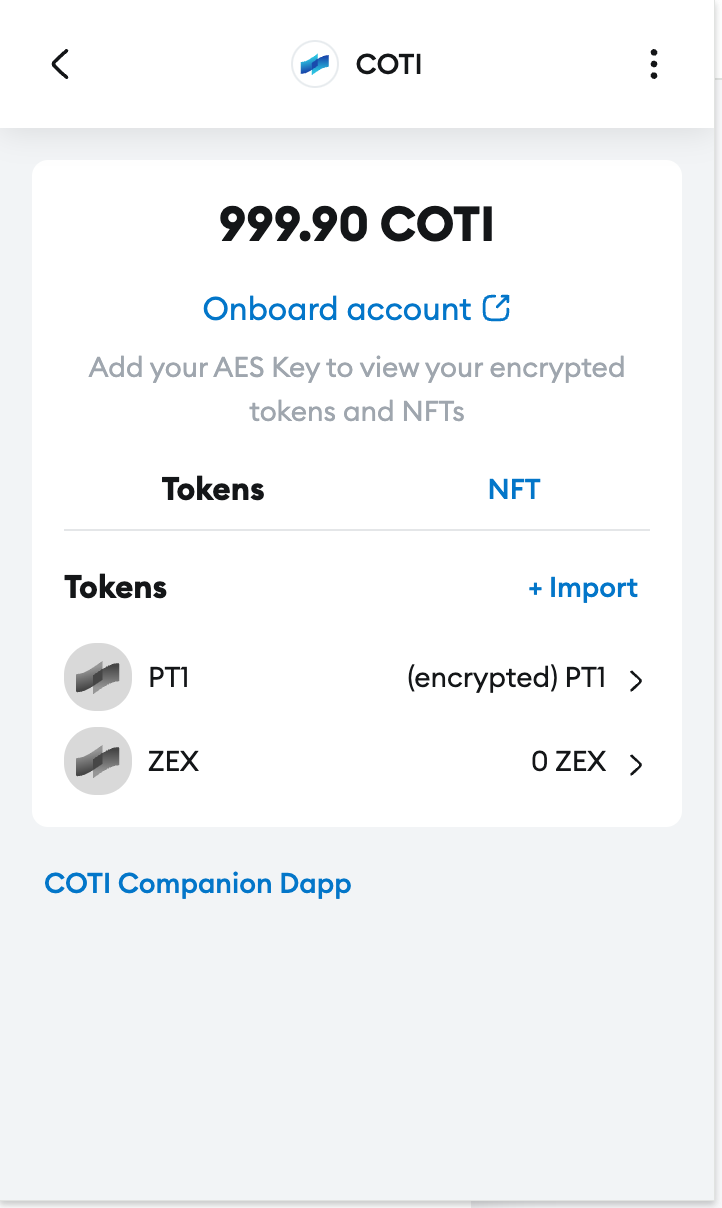The width and height of the screenshot is (722, 1208).
Task: Select the PT1 token name
Action: [169, 678]
